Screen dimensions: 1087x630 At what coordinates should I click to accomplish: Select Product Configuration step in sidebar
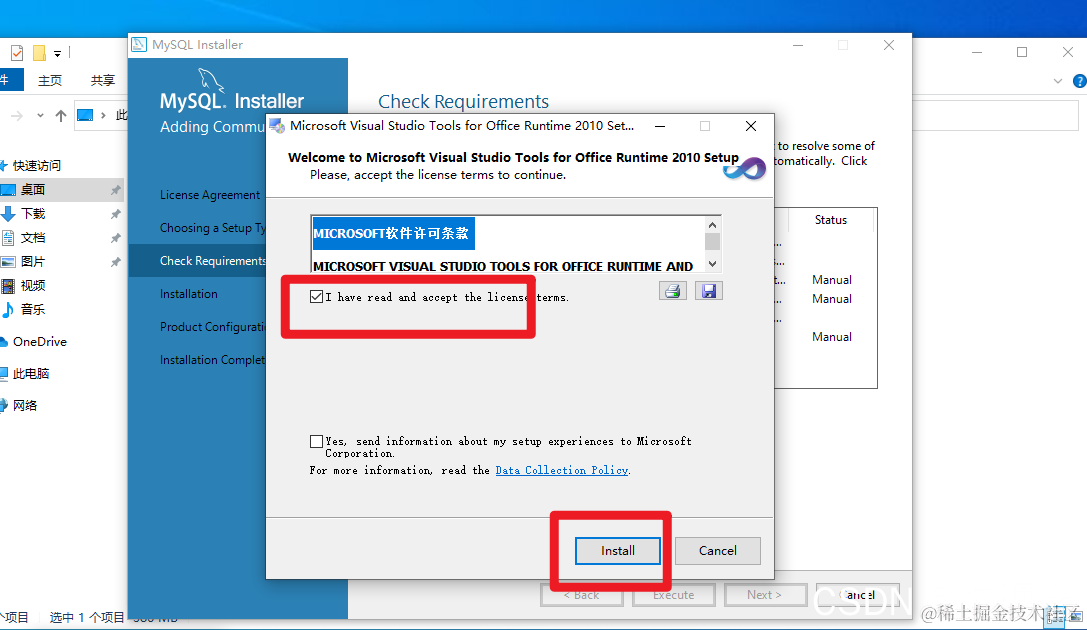pos(213,326)
